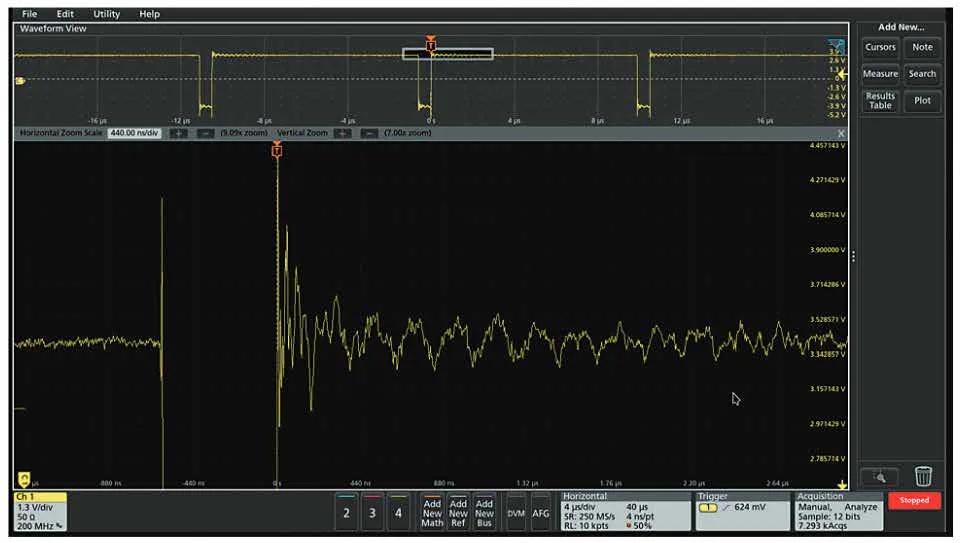Viewport: 960px width, 543px height.
Task: Select the orange trigger position marker in zoom view
Action: point(277,150)
